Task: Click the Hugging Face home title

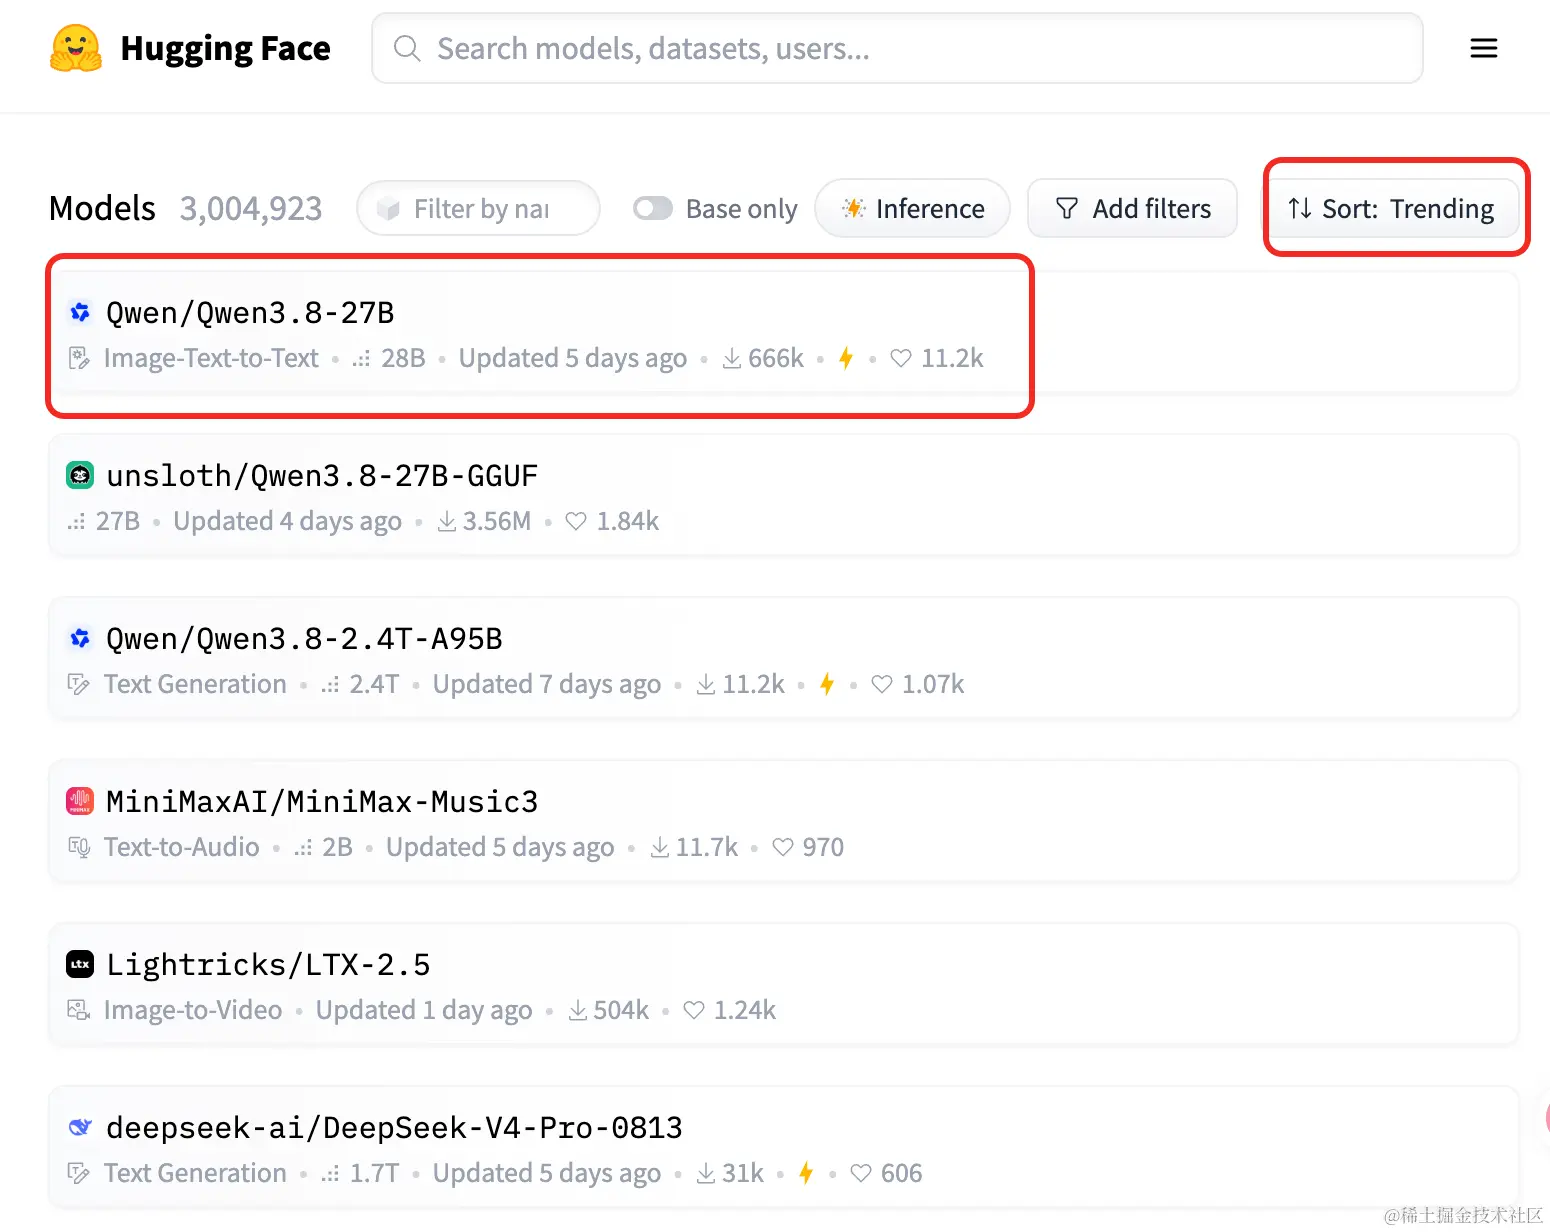Action: click(225, 48)
